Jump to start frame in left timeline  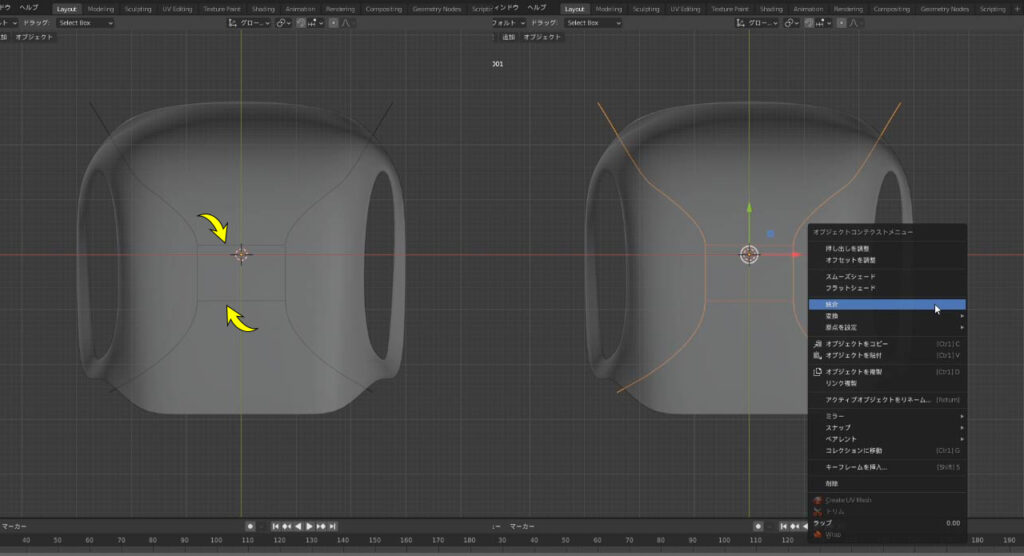(x=276, y=527)
